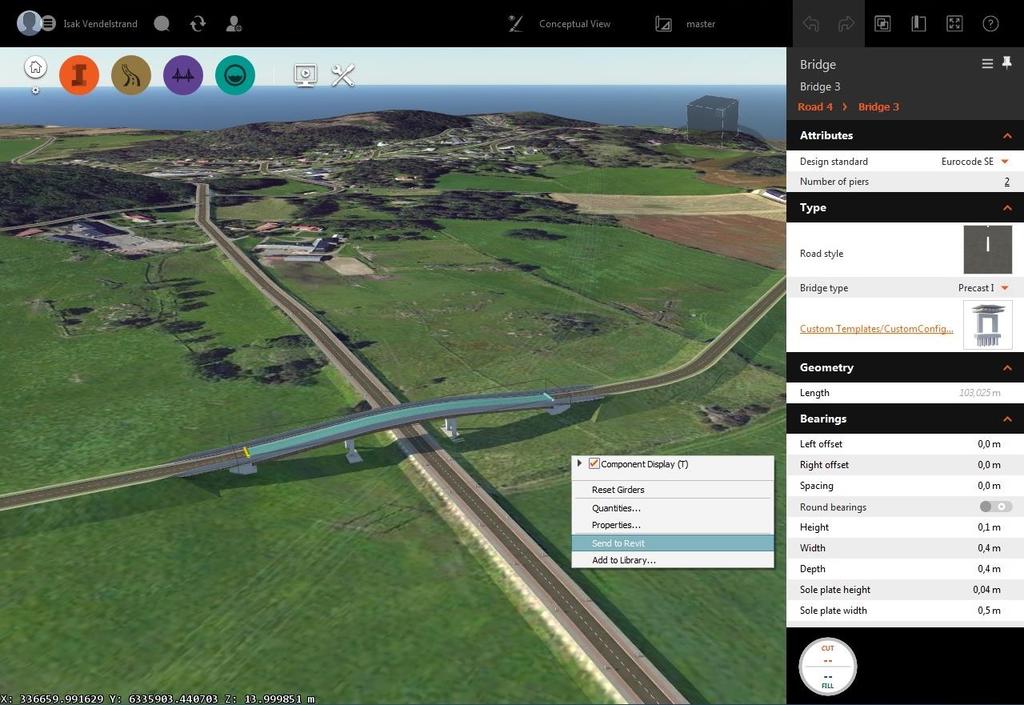Screen dimensions: 1024x705
Task: Click the master proposal label
Action: 700,24
